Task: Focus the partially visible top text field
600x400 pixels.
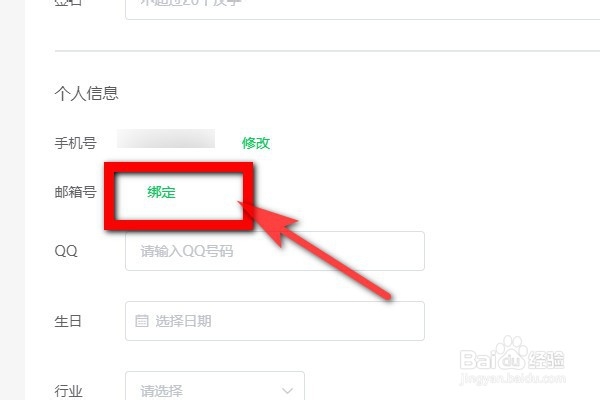Action: (x=362, y=10)
